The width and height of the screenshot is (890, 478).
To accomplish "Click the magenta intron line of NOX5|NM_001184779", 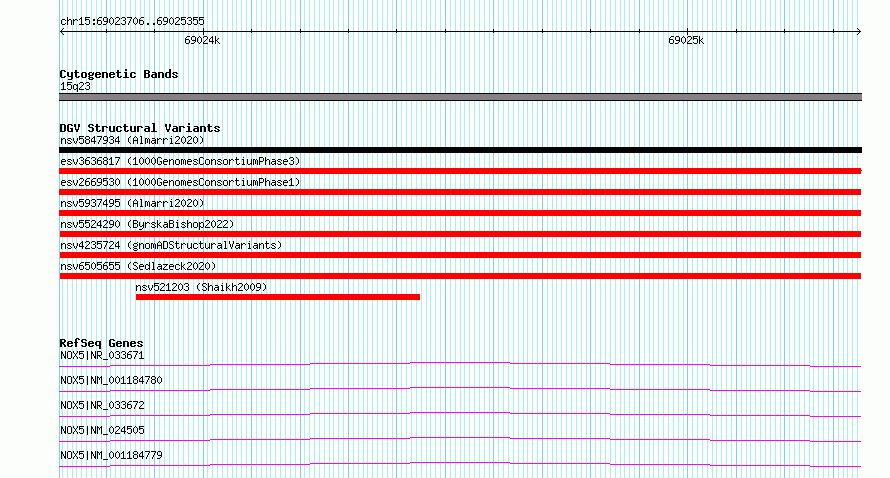I will coord(460,464).
